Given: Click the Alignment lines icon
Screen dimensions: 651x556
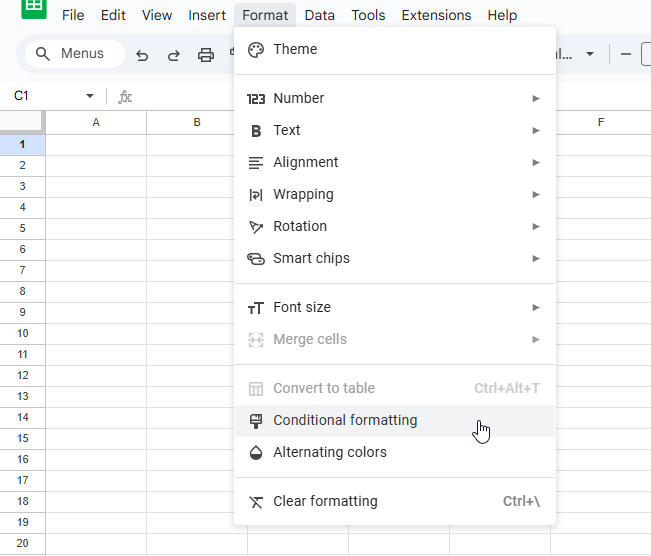Looking at the screenshot, I should [x=256, y=163].
